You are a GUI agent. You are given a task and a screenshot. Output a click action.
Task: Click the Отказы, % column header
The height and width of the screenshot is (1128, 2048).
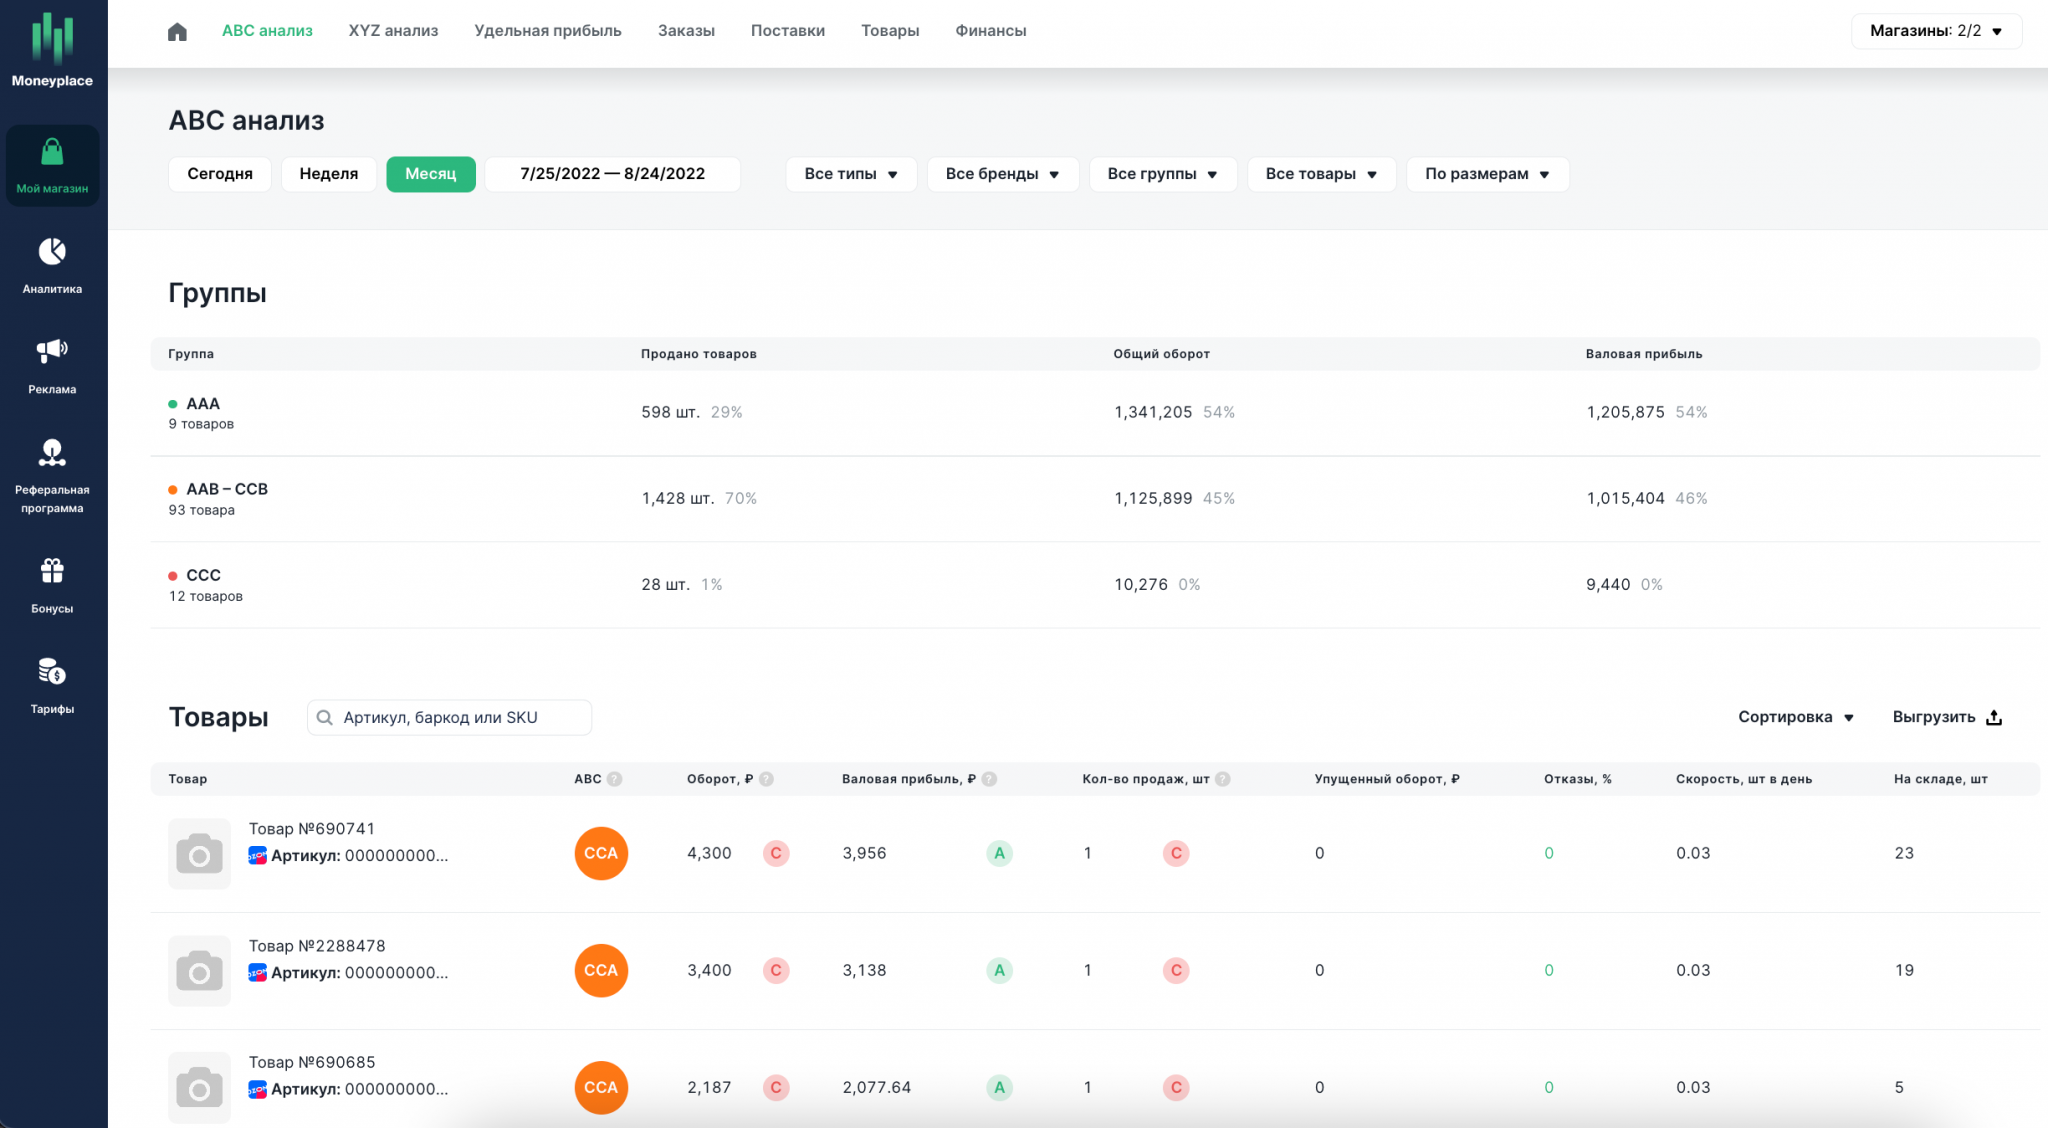click(x=1578, y=779)
